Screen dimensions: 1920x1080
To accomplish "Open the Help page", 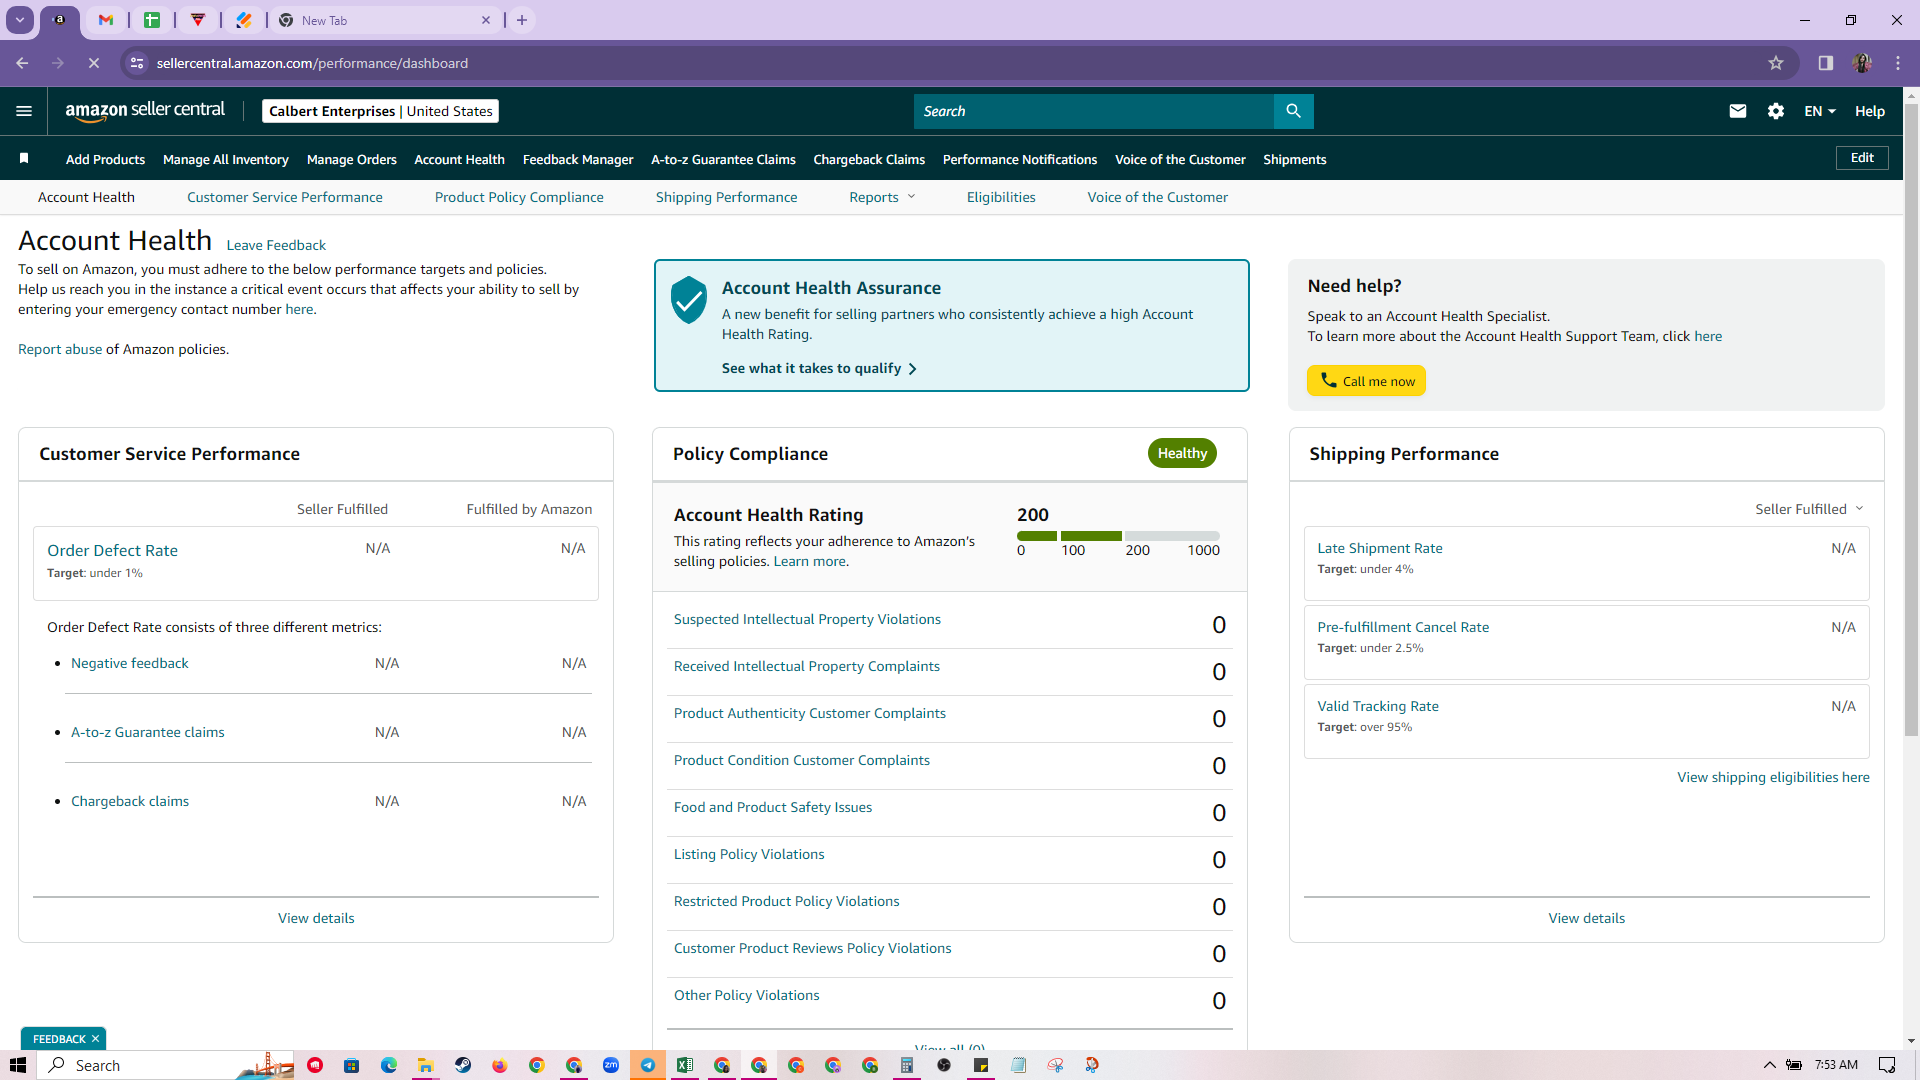I will pos(1870,111).
